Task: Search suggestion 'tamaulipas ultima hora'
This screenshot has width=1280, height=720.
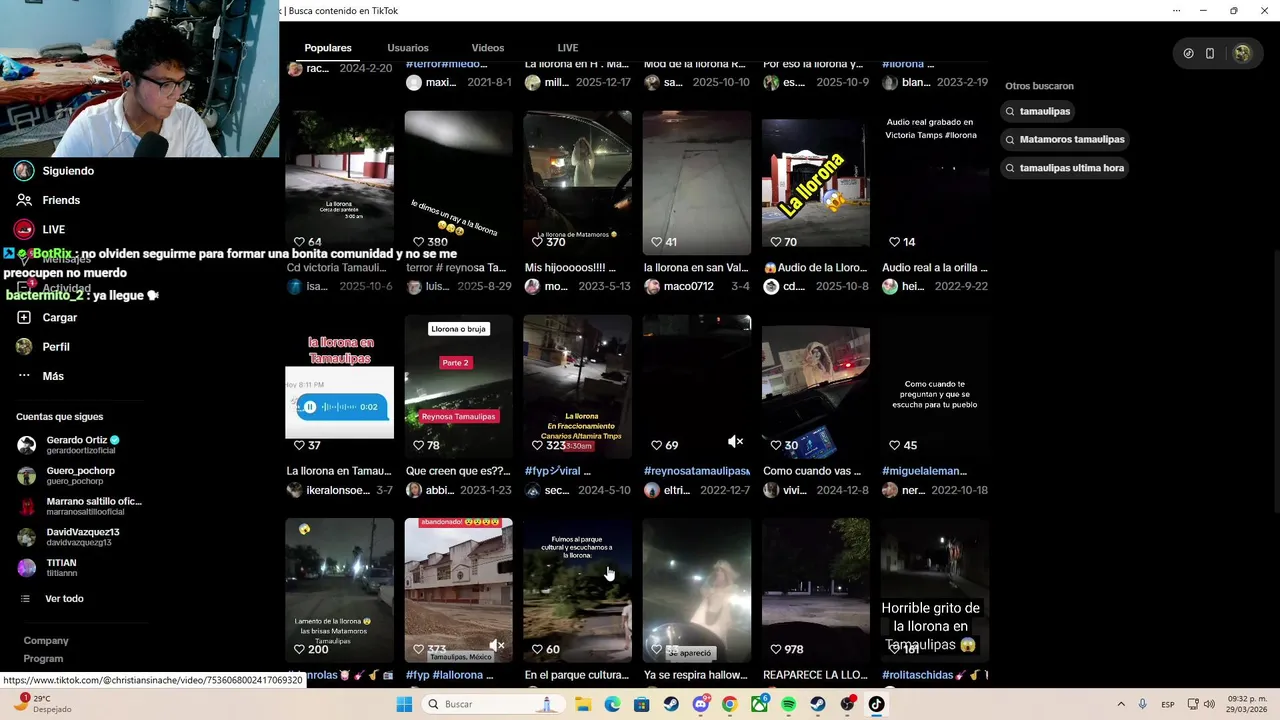Action: (1065, 168)
